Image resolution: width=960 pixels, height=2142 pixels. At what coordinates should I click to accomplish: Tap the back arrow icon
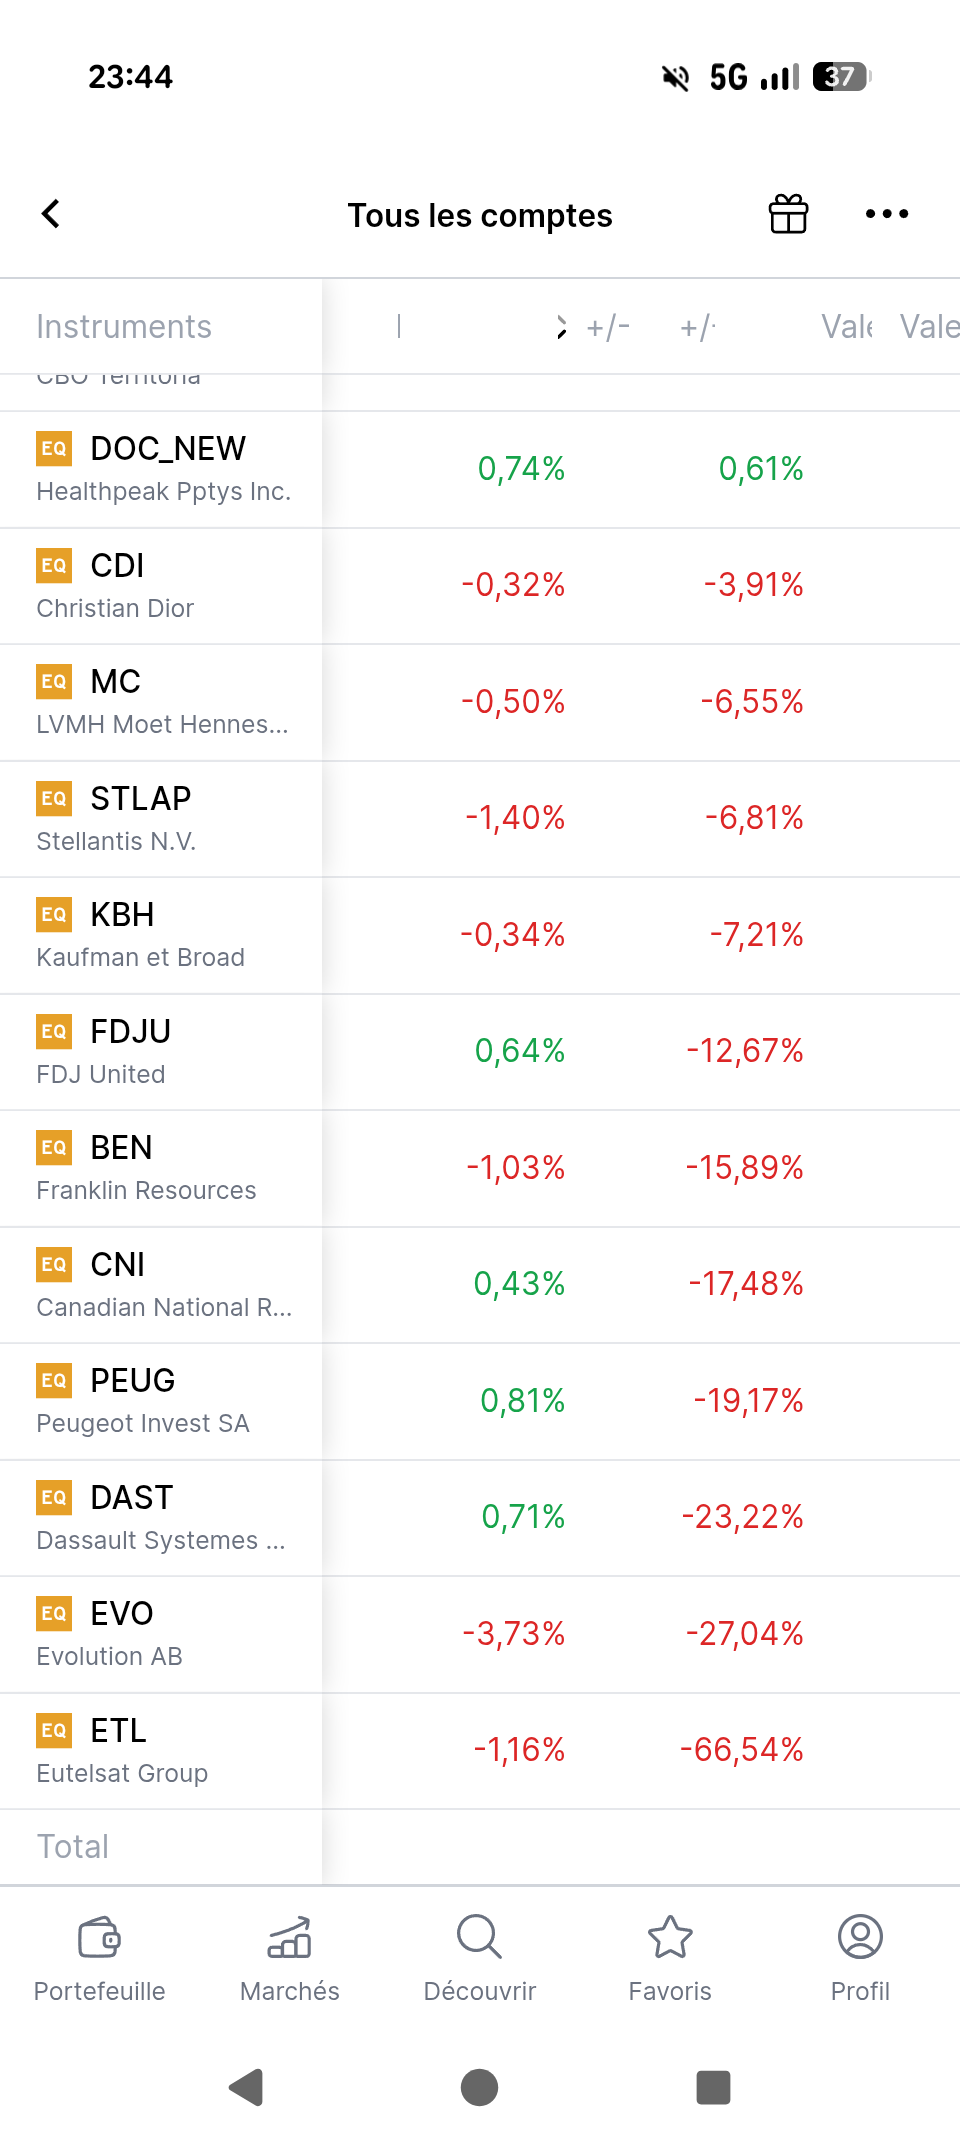[51, 214]
